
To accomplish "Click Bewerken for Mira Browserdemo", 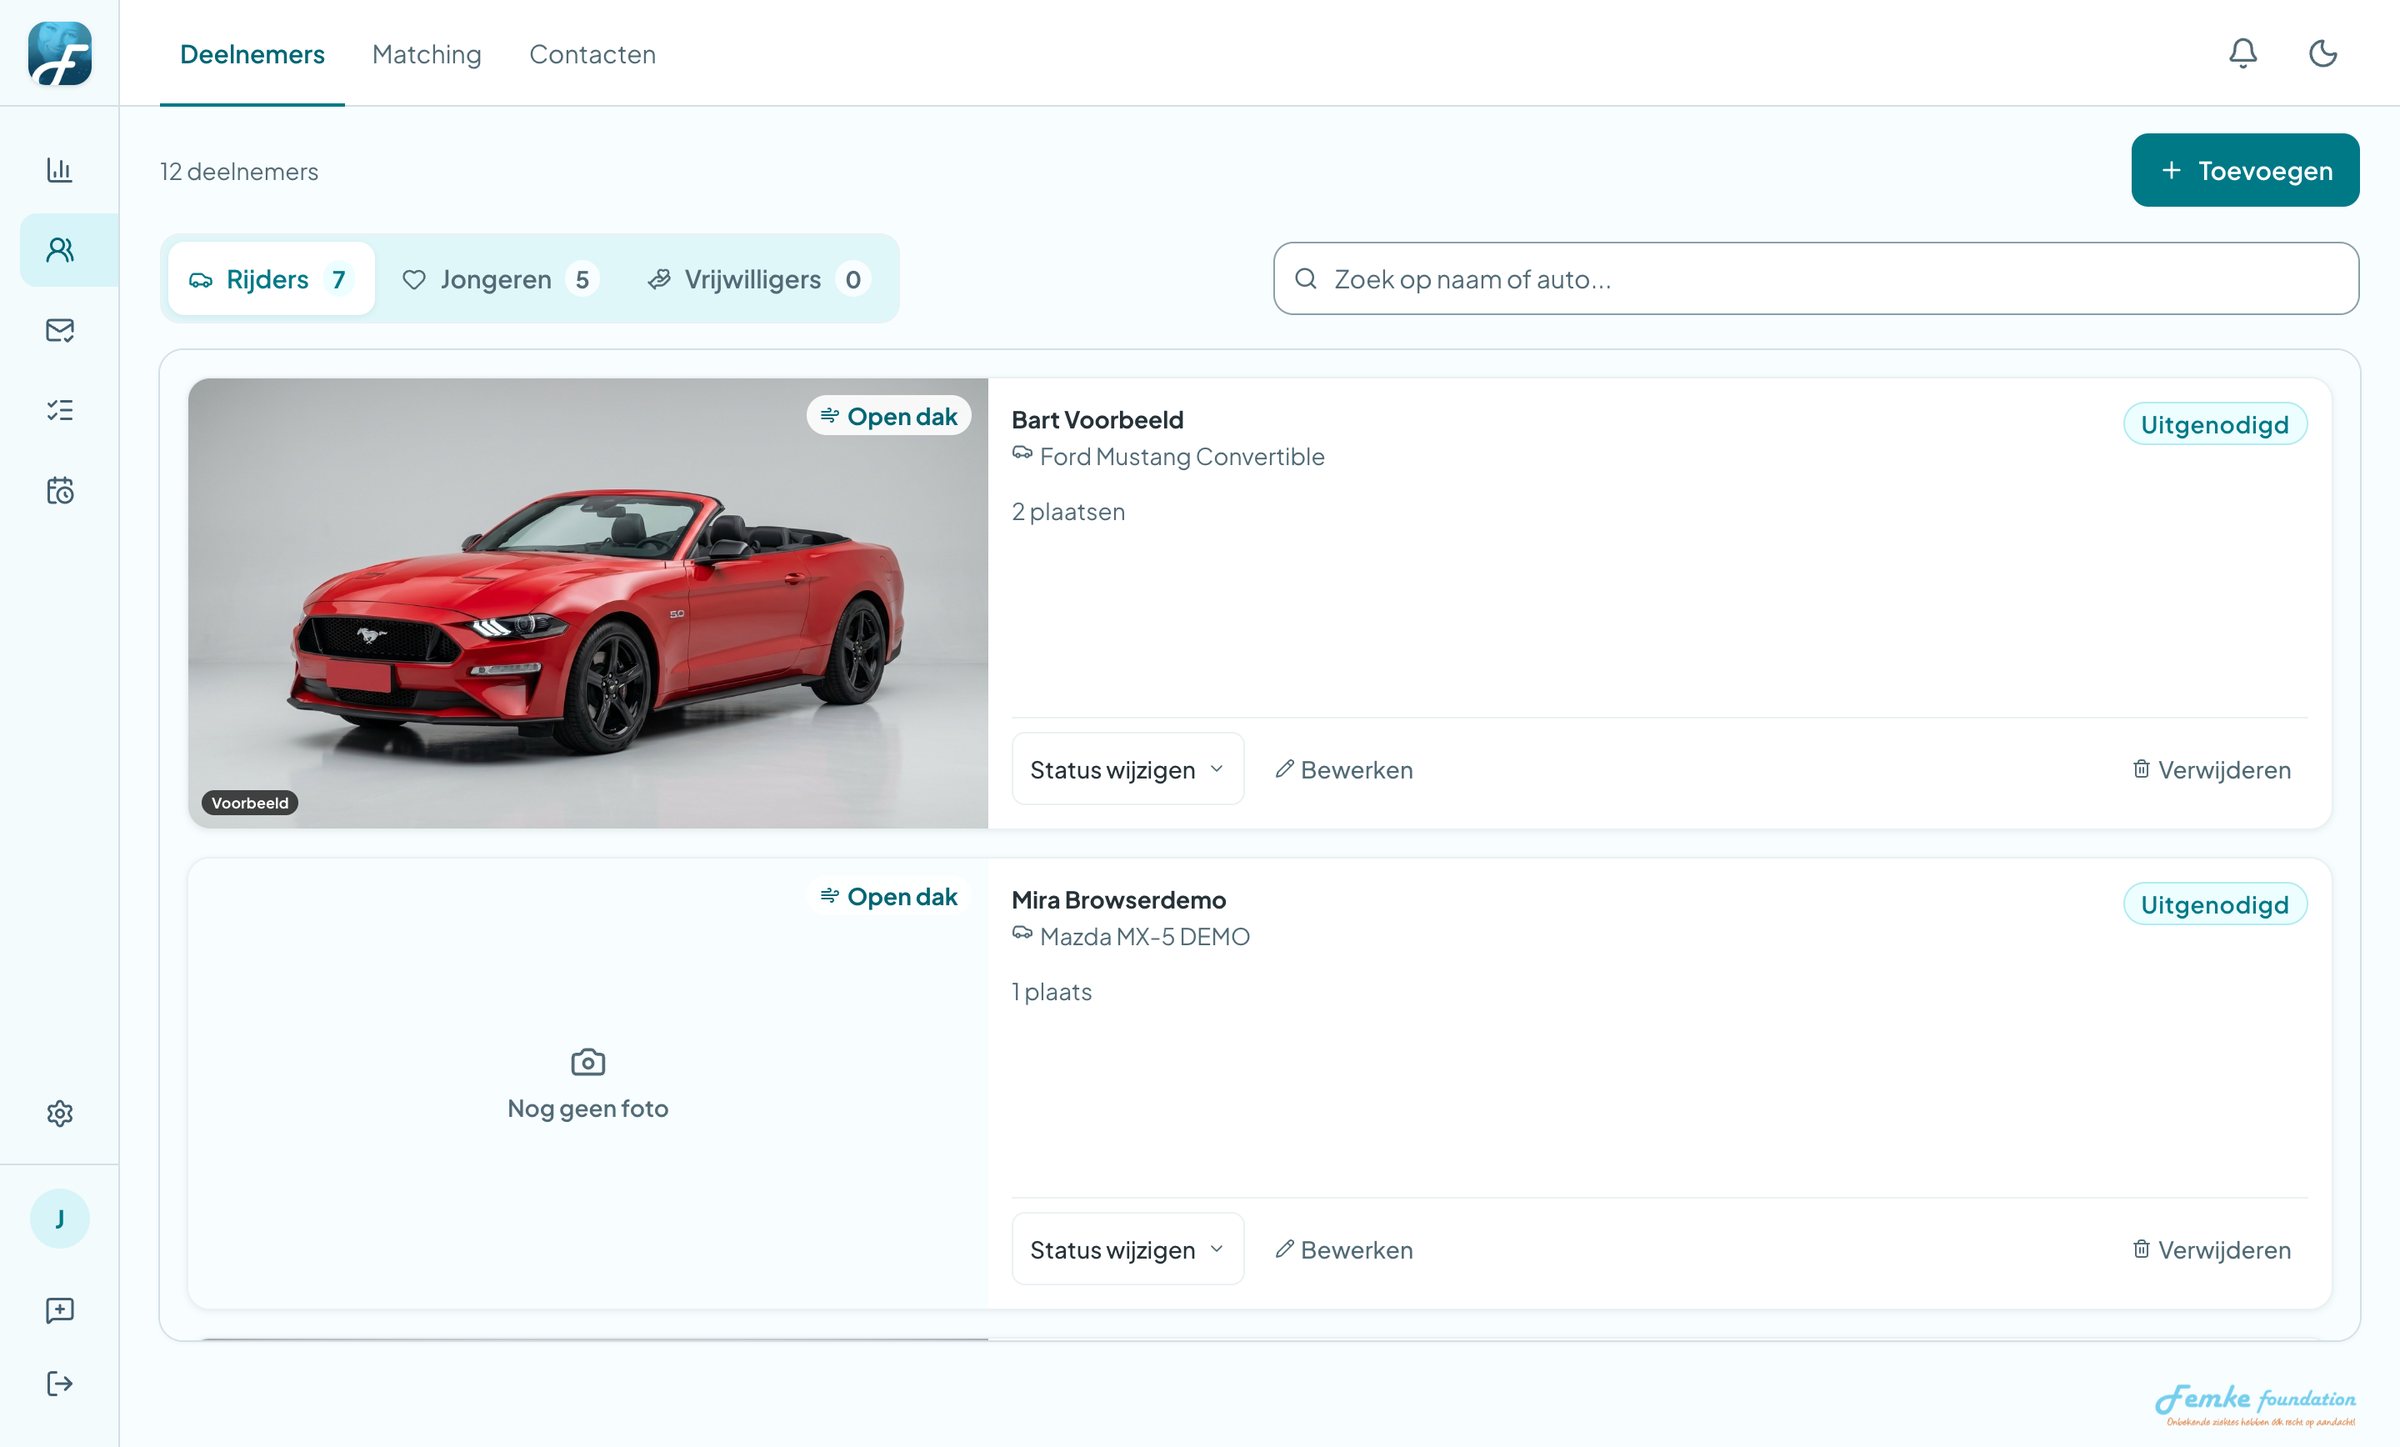I will 1343,1249.
